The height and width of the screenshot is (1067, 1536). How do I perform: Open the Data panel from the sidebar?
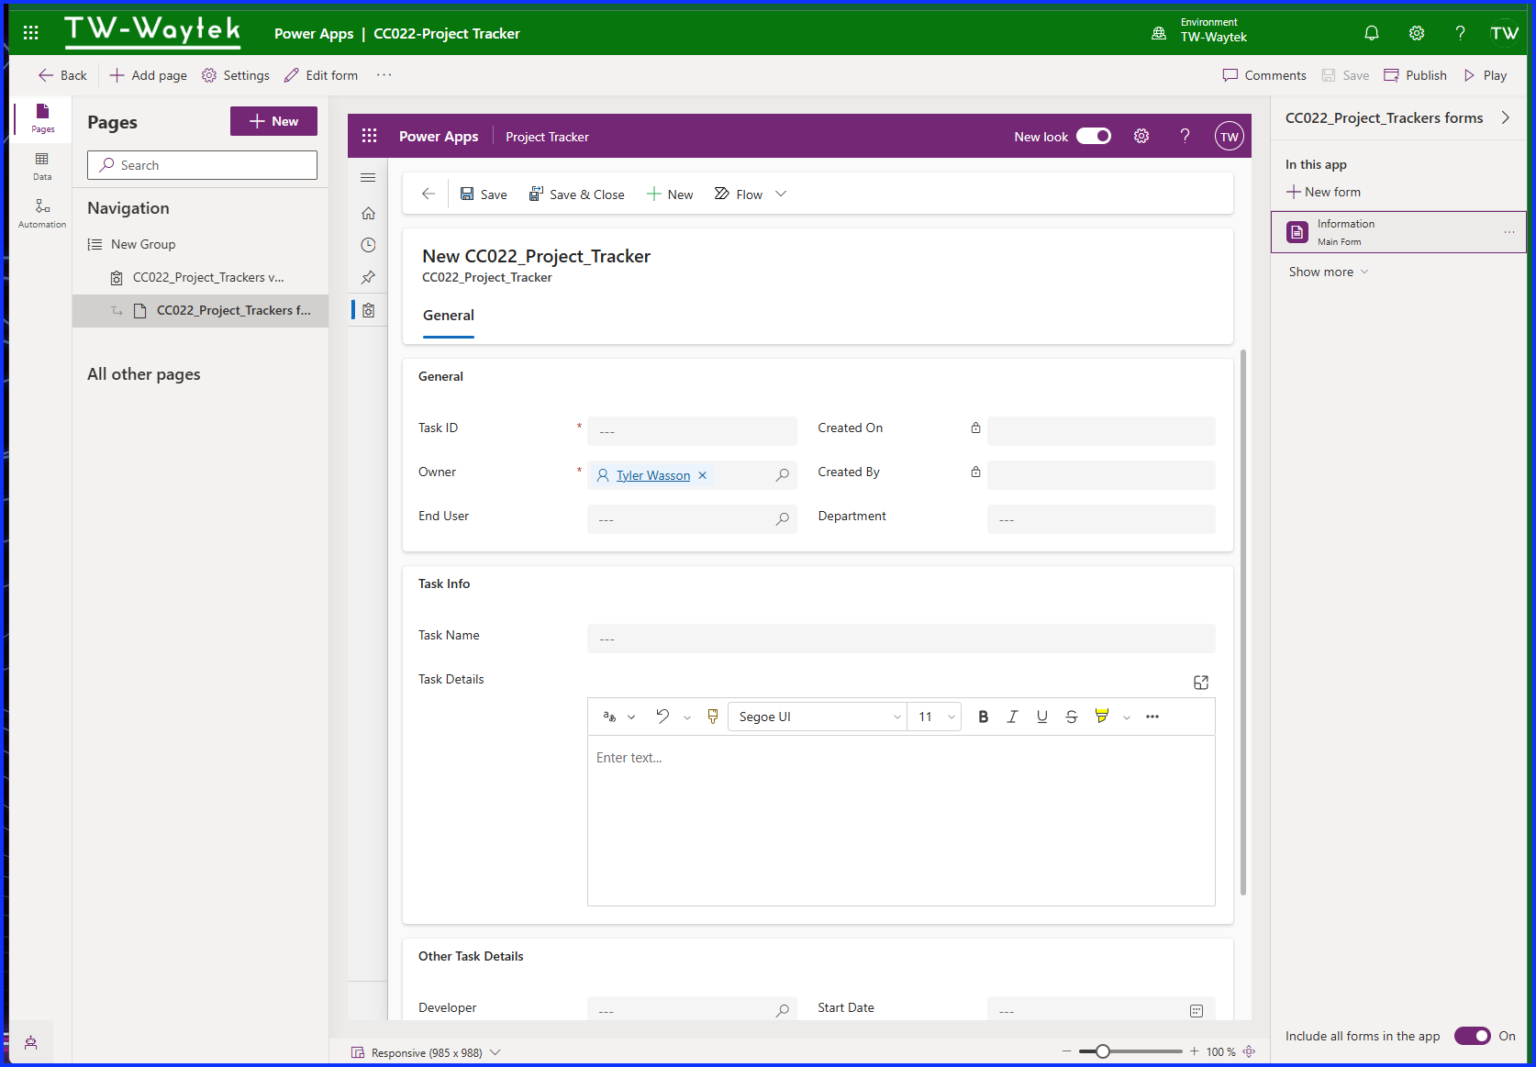pyautogui.click(x=41, y=165)
